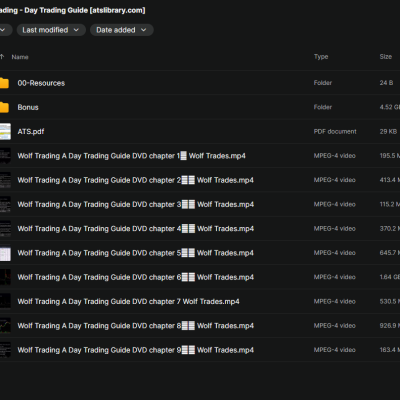Select the DVD chapter 9 Wolf Trades.mp4 name
This screenshot has height=400, width=400.
click(x=135, y=350)
